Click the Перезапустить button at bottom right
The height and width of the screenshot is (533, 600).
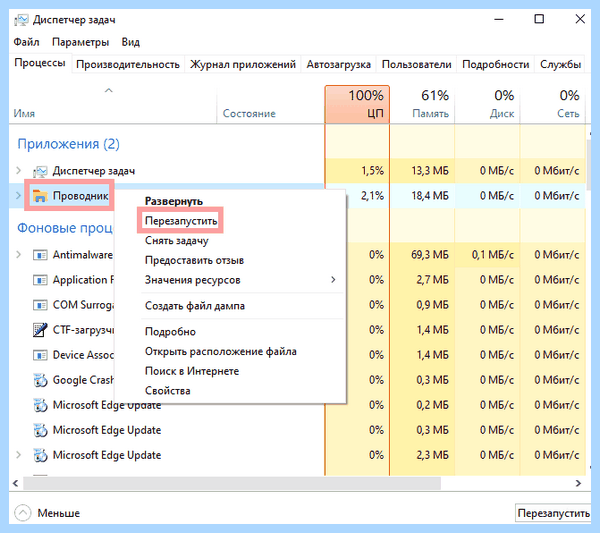553,513
